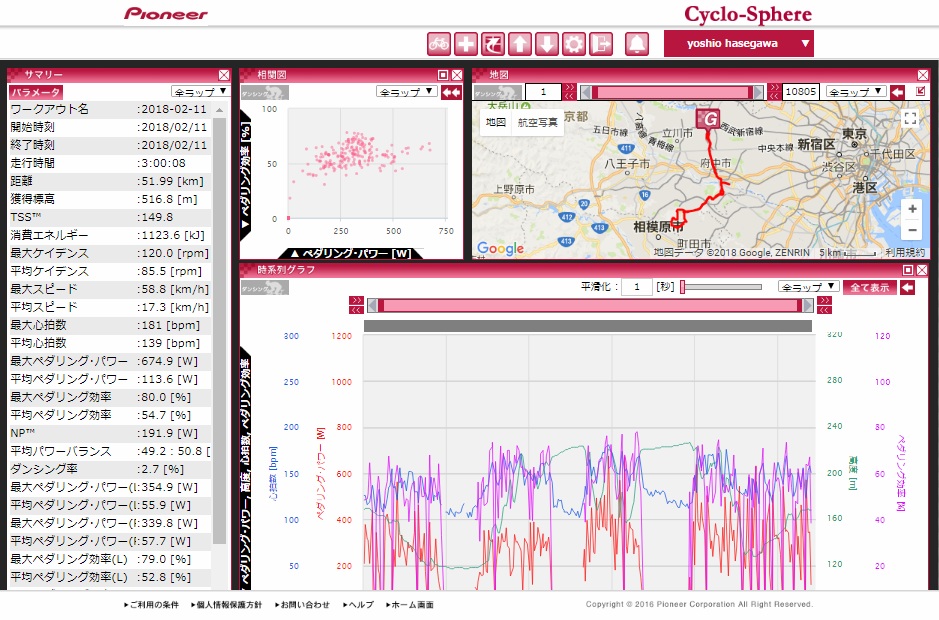Screen dimensions: 939x620
Task: Open notifications bell icon
Action: tap(637, 44)
